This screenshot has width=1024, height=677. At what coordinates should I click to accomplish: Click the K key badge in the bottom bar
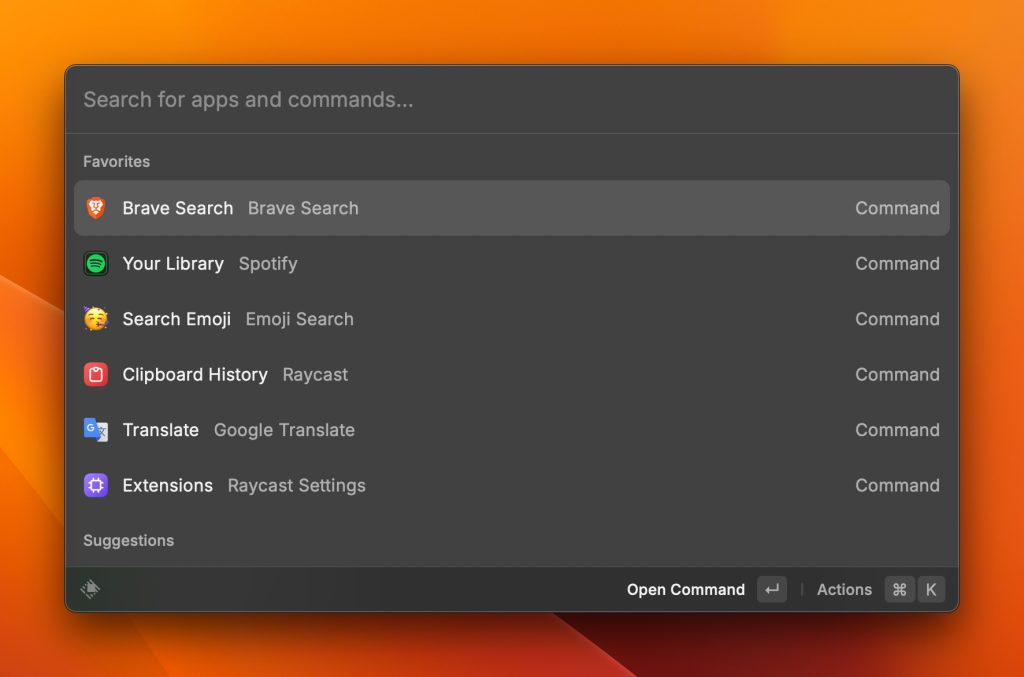(931, 590)
